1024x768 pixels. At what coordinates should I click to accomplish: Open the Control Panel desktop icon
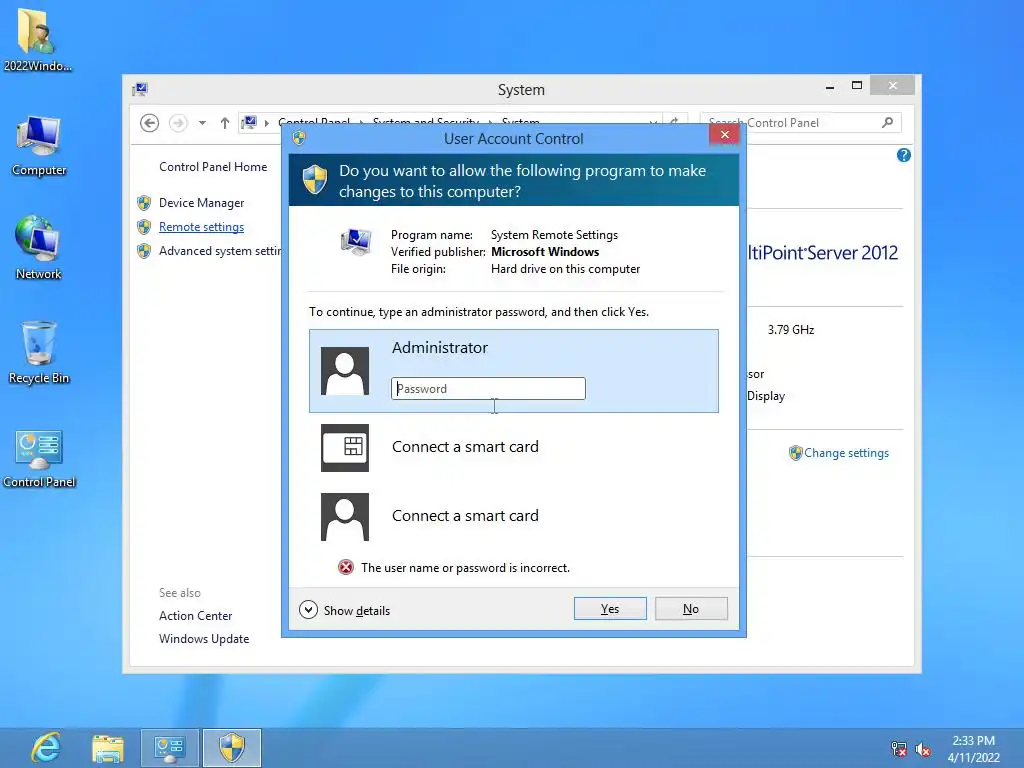39,458
